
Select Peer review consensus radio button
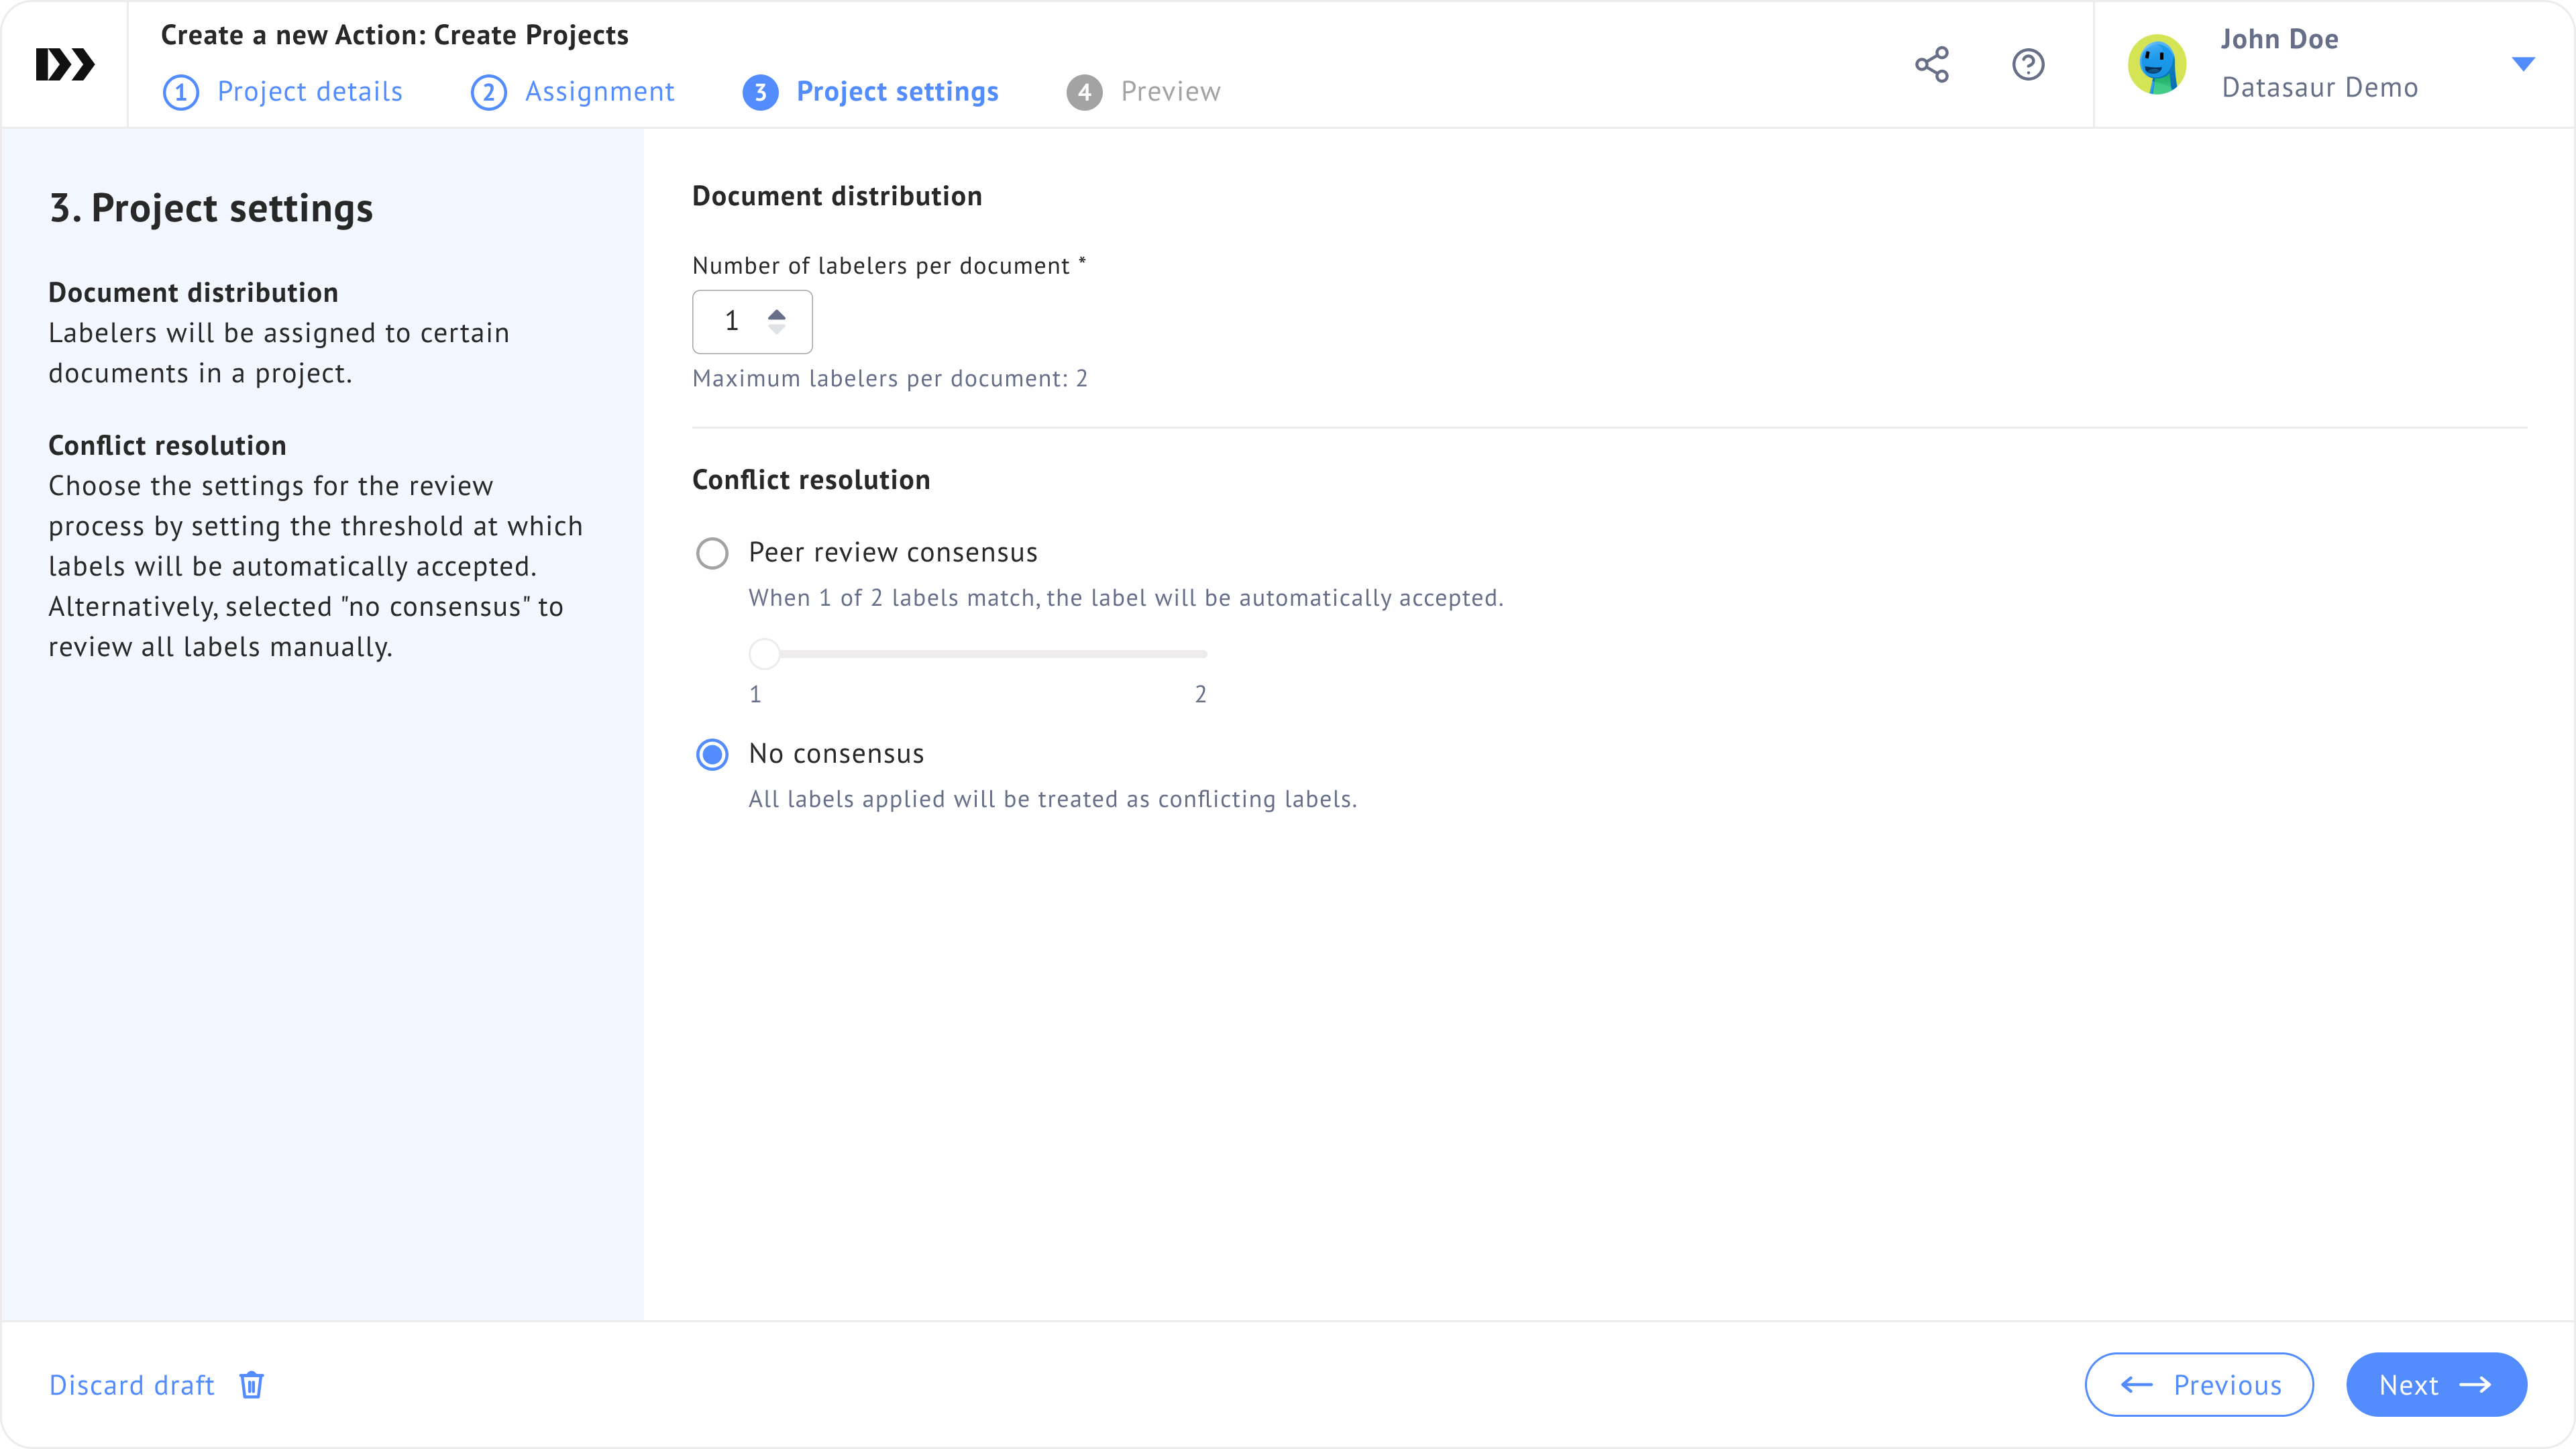[712, 553]
